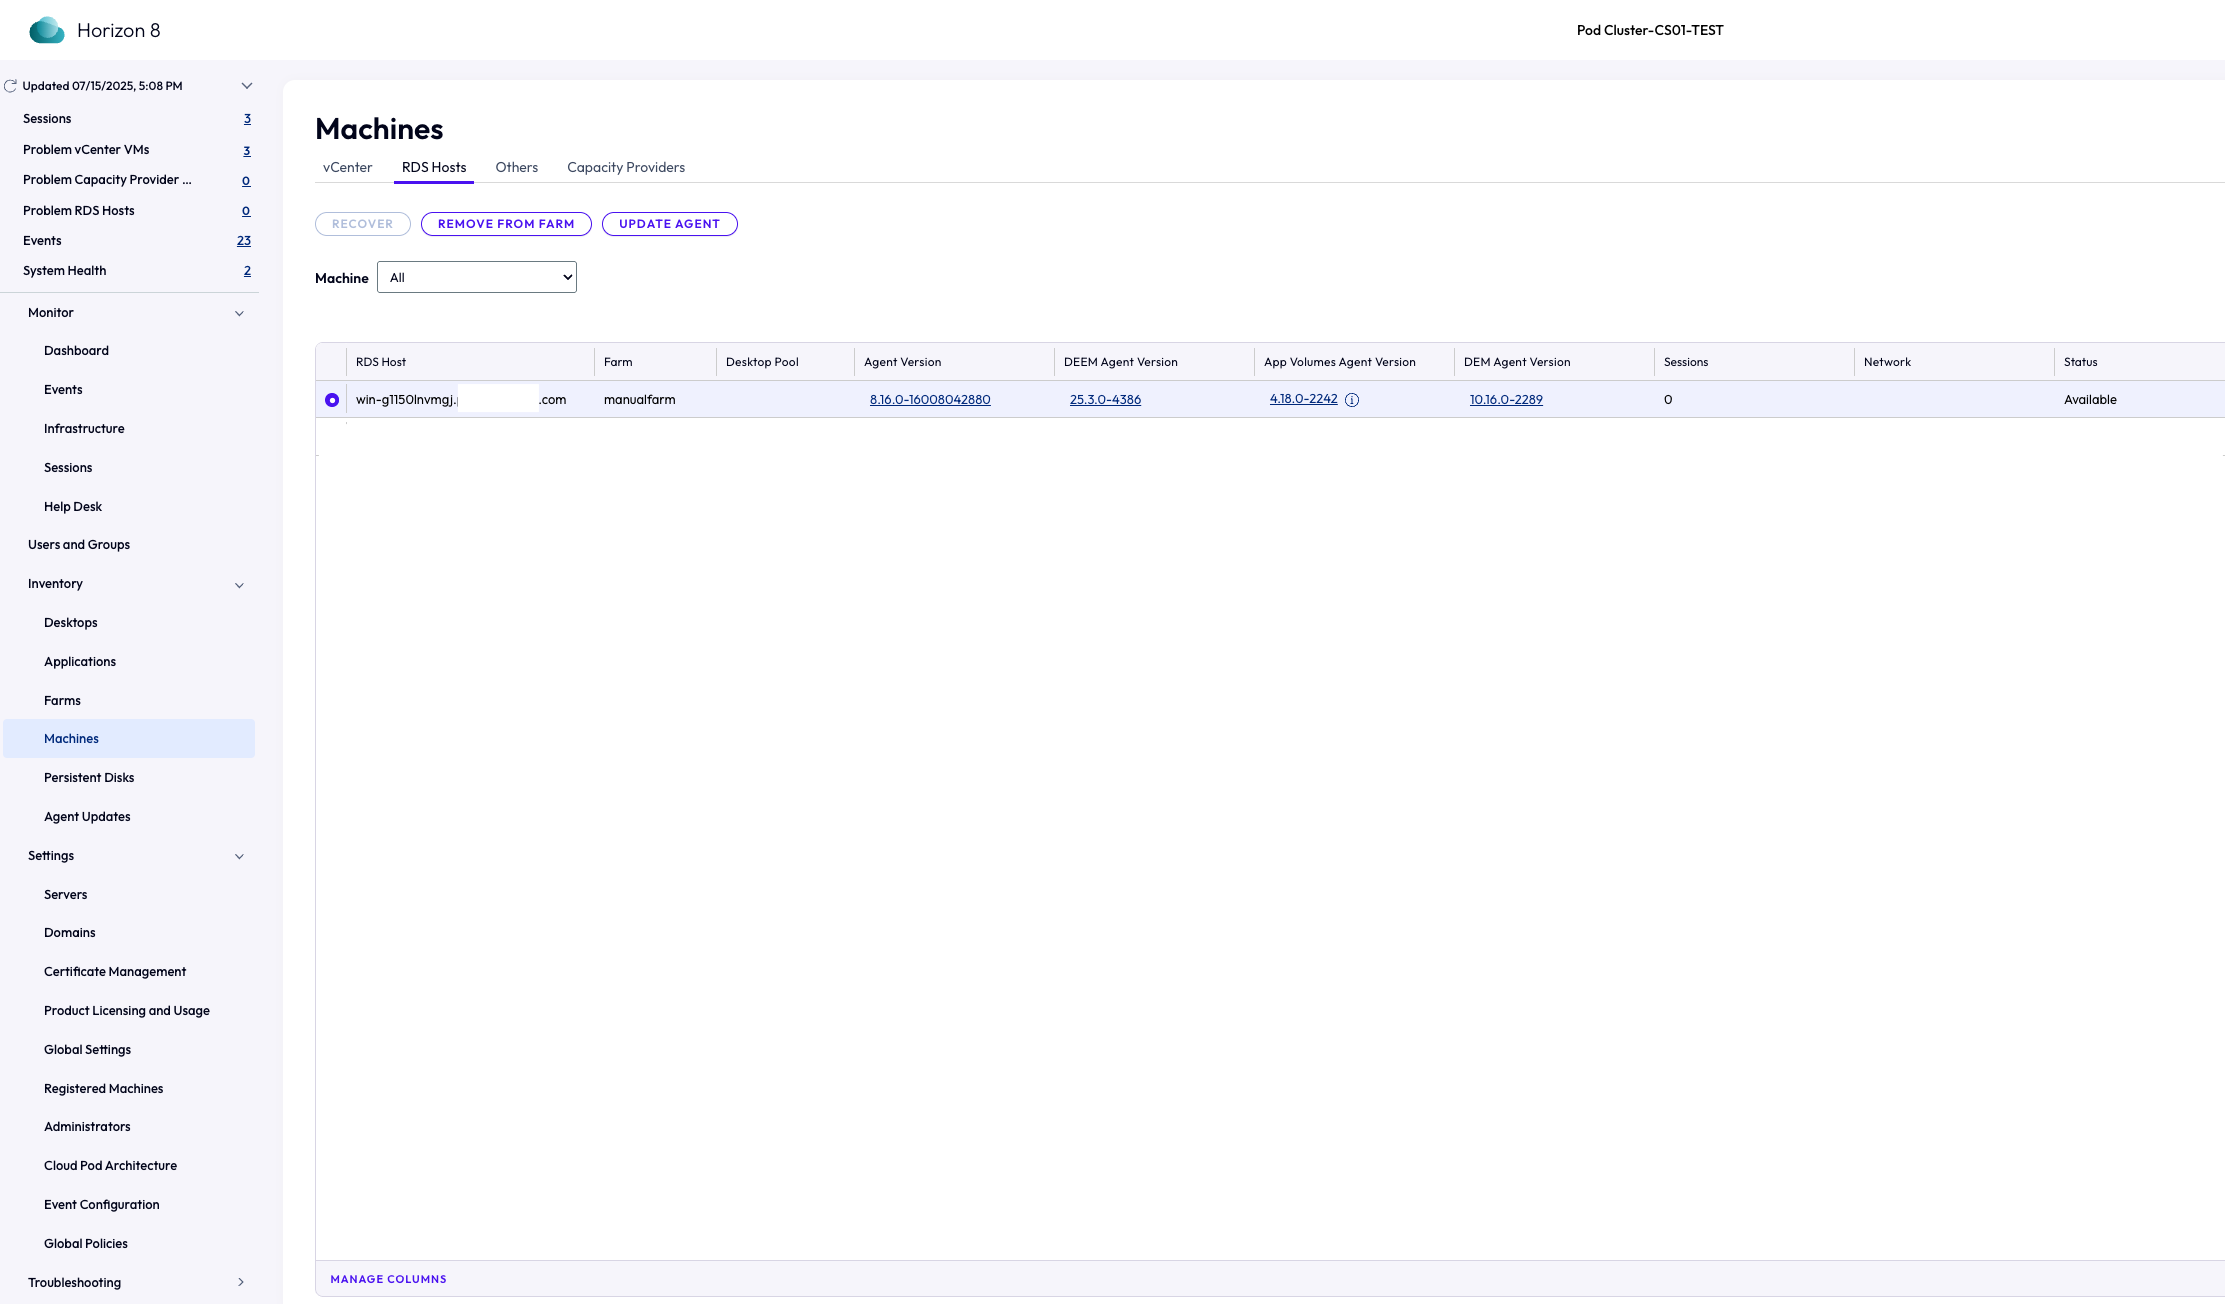Viewport: 2225px width, 1304px height.
Task: Collapse the Inventory section
Action: point(239,585)
